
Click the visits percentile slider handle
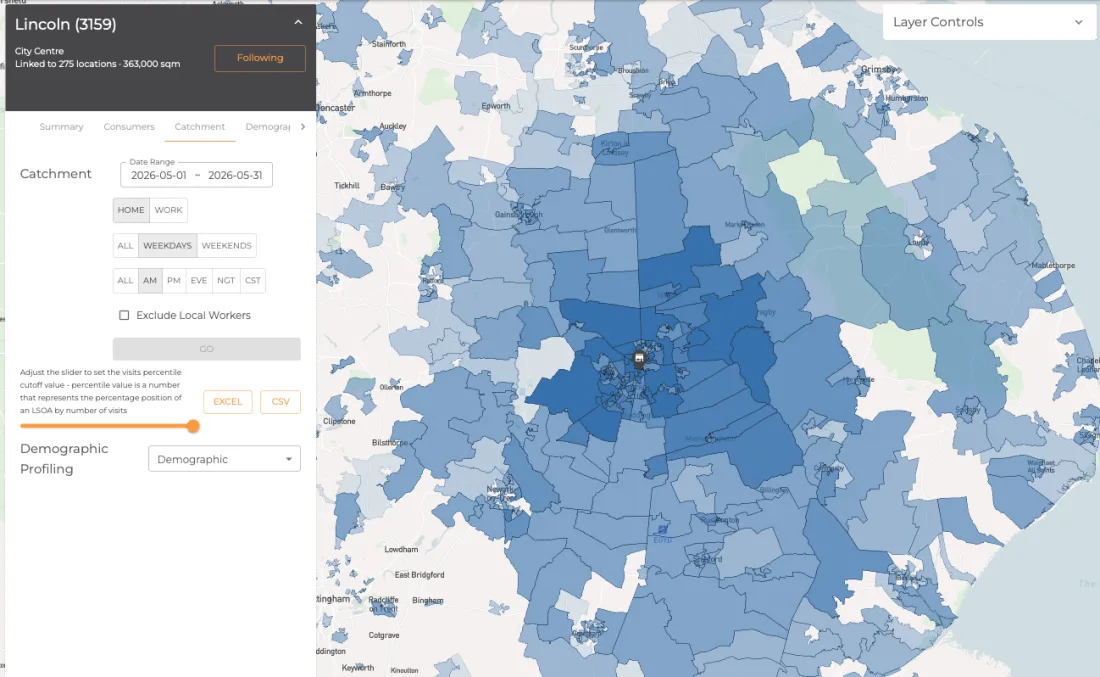(x=193, y=427)
